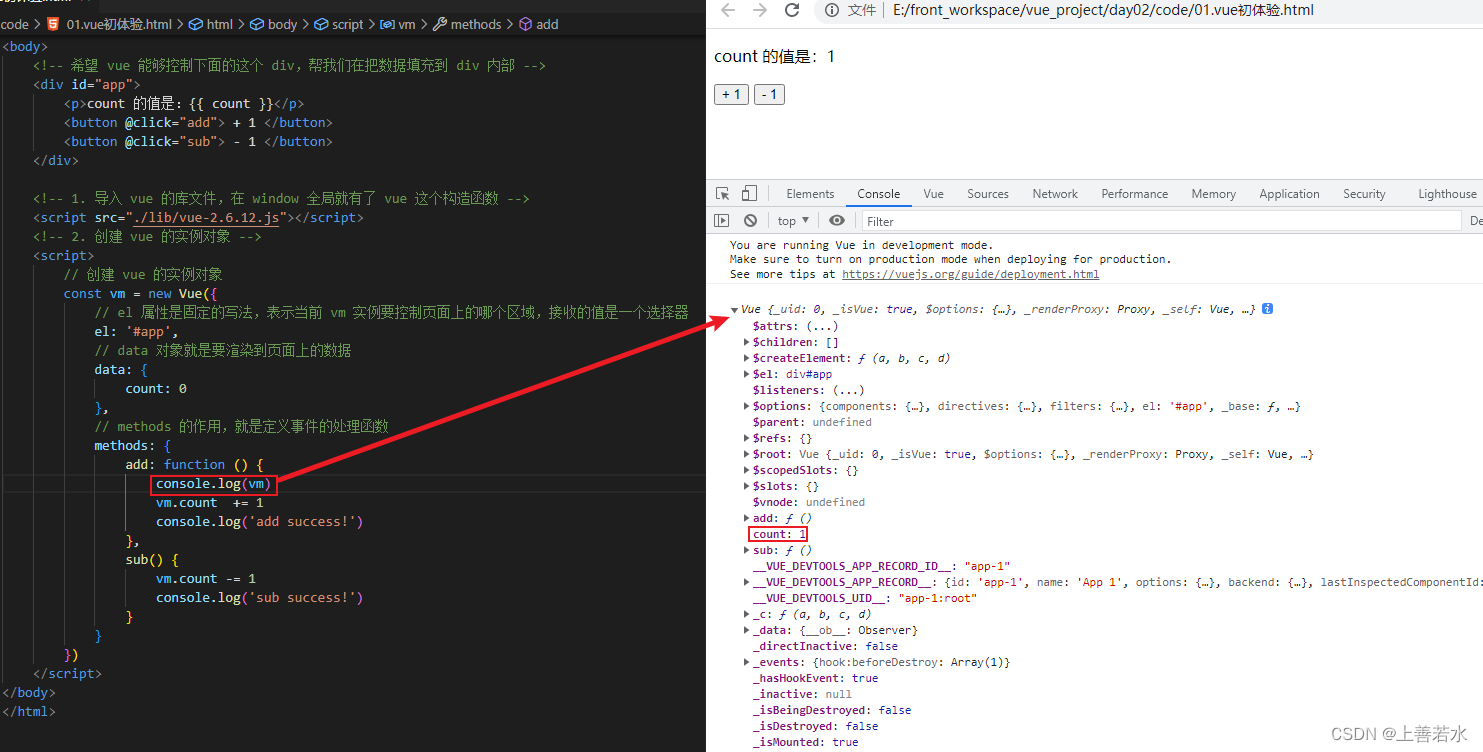
Task: Open the Application tab
Action: (x=1289, y=194)
